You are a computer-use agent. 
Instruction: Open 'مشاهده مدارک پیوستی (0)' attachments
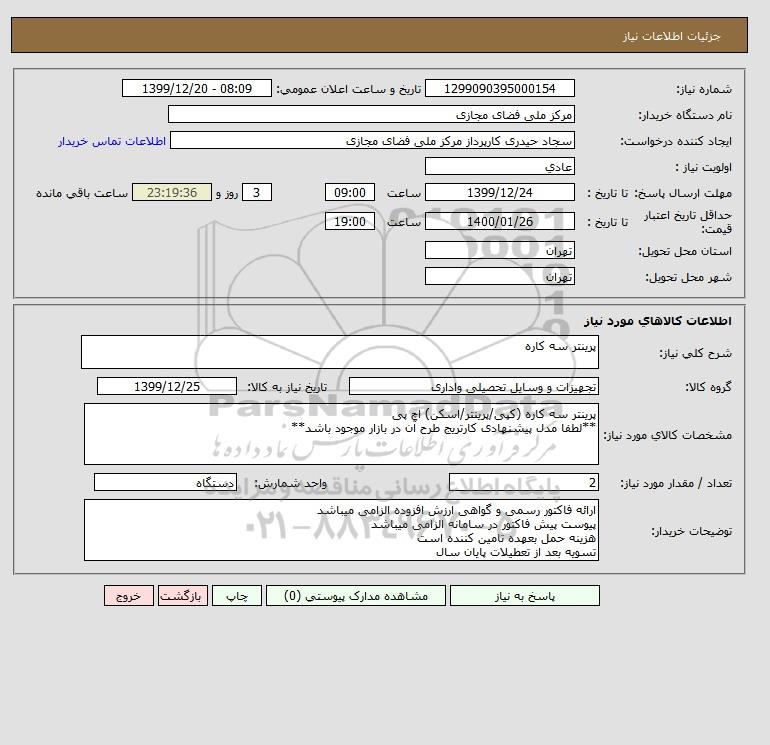tap(356, 596)
